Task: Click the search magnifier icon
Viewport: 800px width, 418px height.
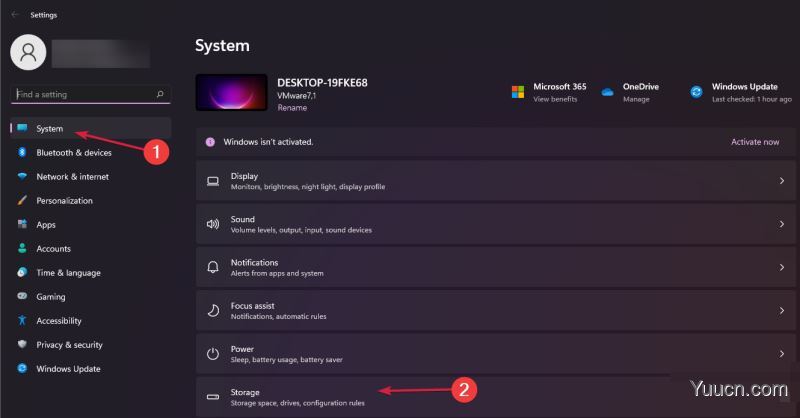Action: 160,94
